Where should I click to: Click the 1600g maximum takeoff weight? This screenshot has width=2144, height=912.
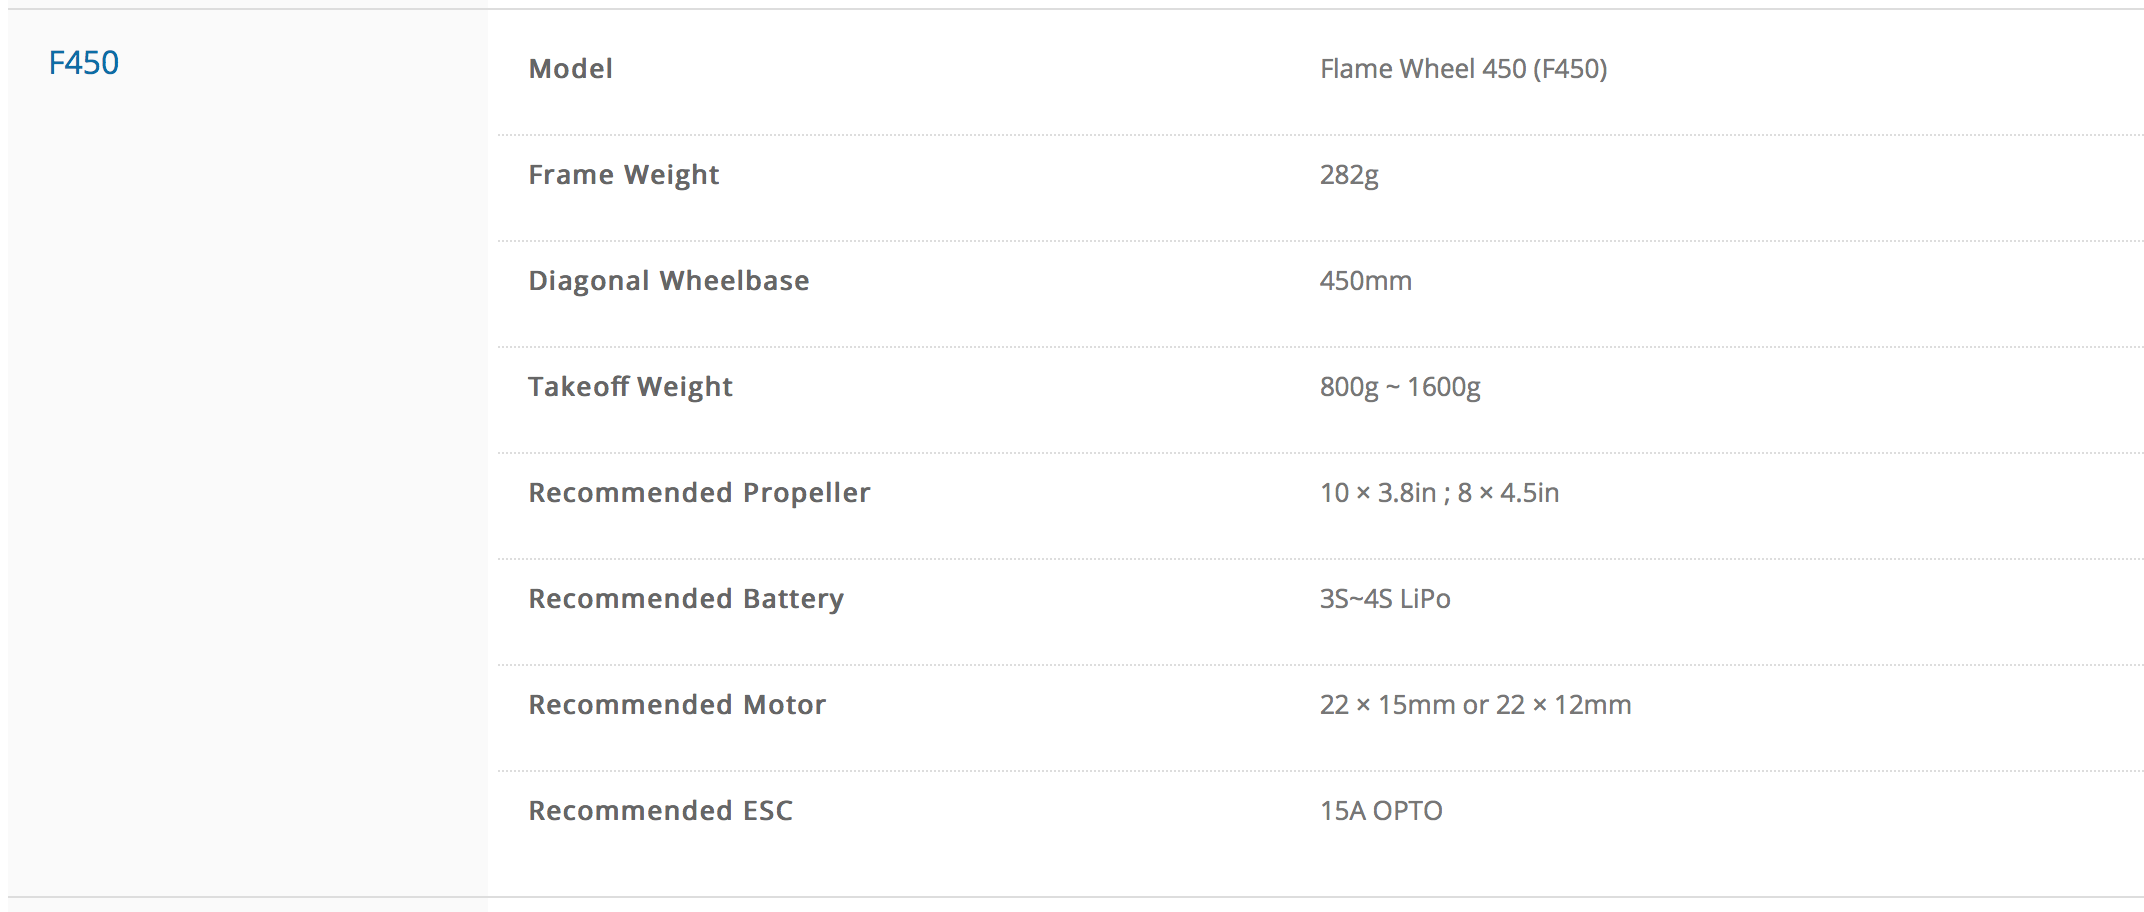tap(1444, 387)
